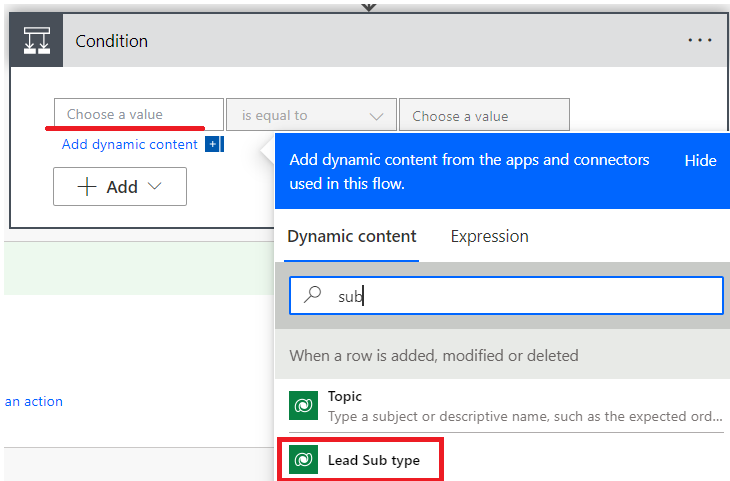Image resolution: width=730 pixels, height=481 pixels.
Task: Expand the Add button chevron
Action: [155, 186]
